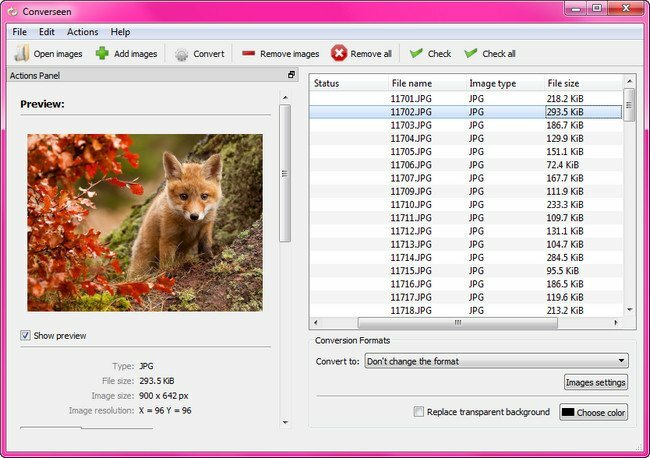Start conversion with the Convert icon
The image size is (650, 458).
[181, 54]
